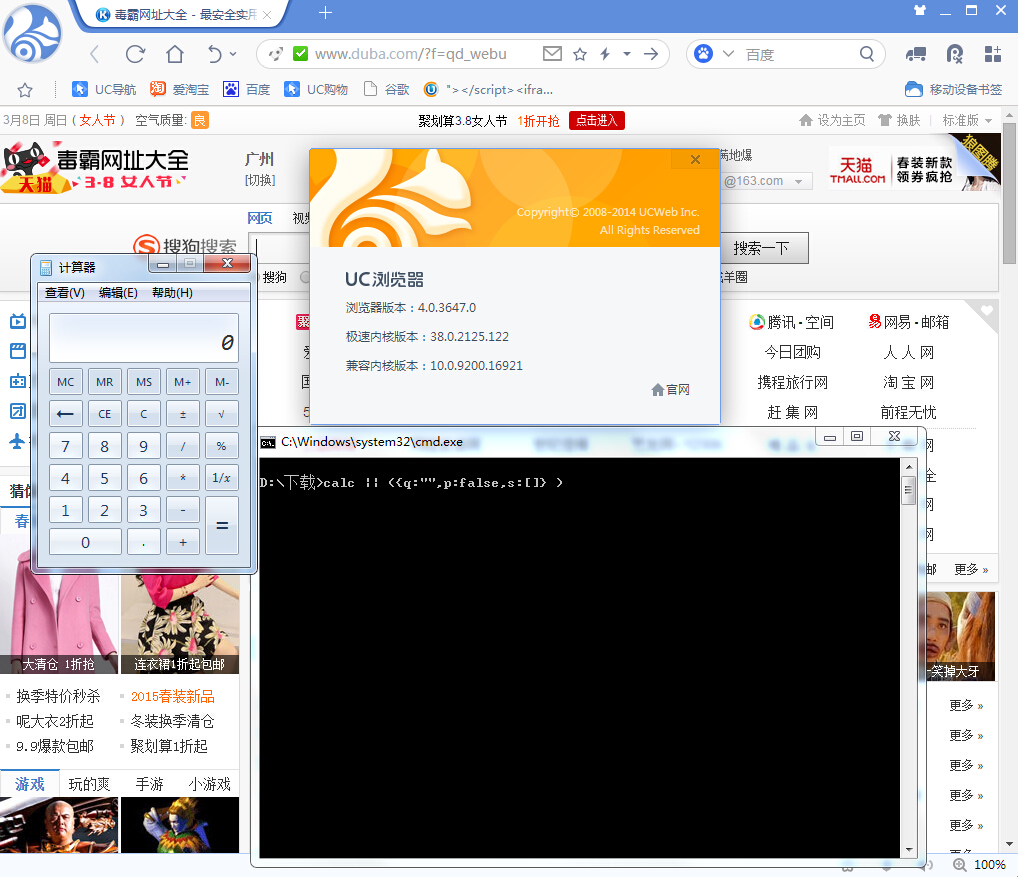
Task: Select 小游戏 tab
Action: click(209, 784)
